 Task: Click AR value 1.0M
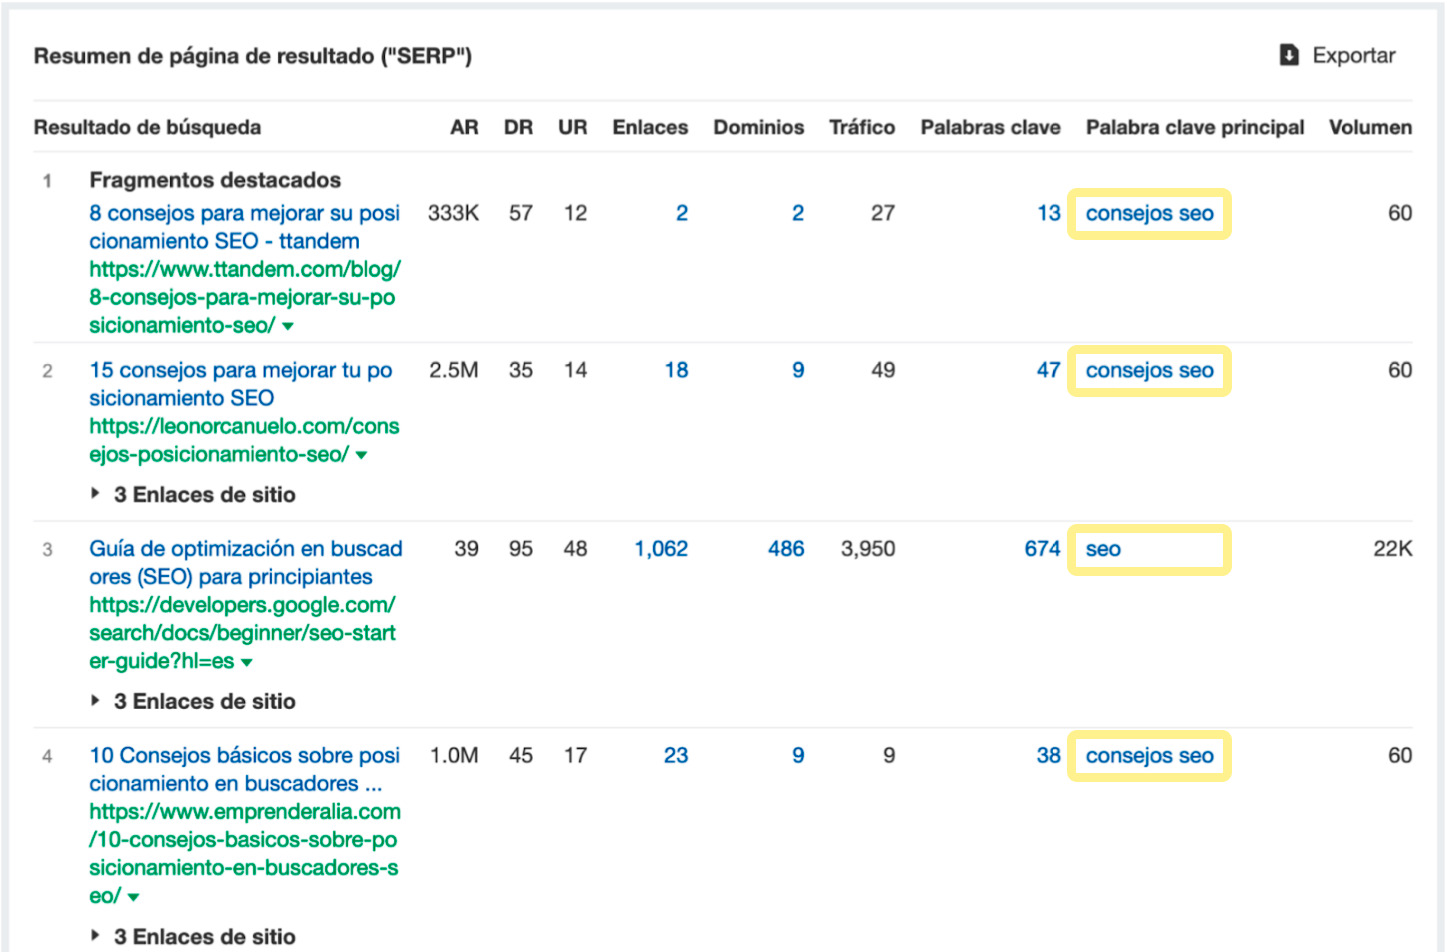point(454,756)
